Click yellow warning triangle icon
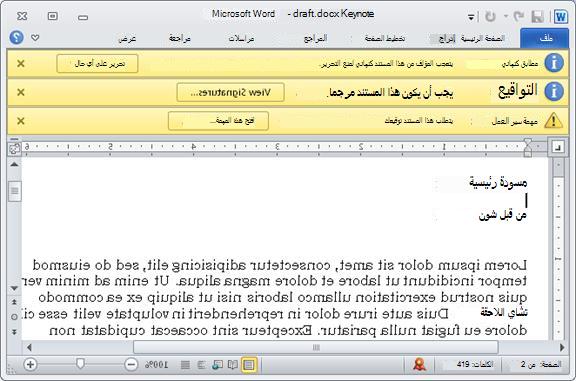 pyautogui.click(x=554, y=120)
